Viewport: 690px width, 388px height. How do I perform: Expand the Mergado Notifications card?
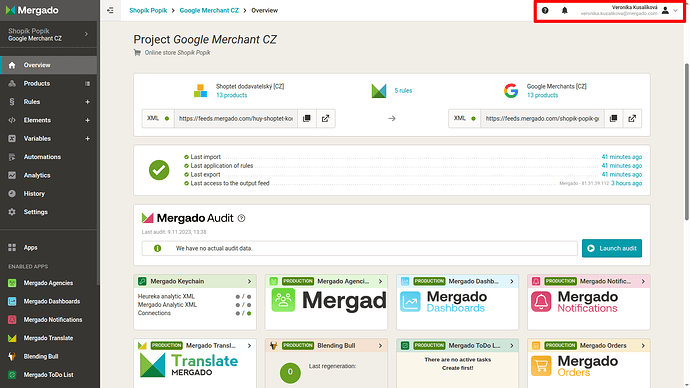[x=643, y=282]
